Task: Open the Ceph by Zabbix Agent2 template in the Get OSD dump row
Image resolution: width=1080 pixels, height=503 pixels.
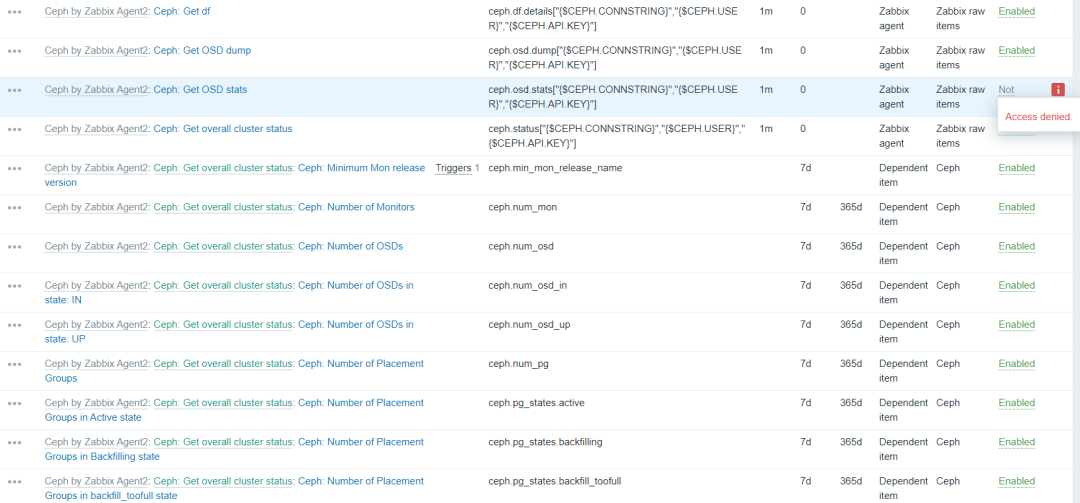Action: [97, 50]
